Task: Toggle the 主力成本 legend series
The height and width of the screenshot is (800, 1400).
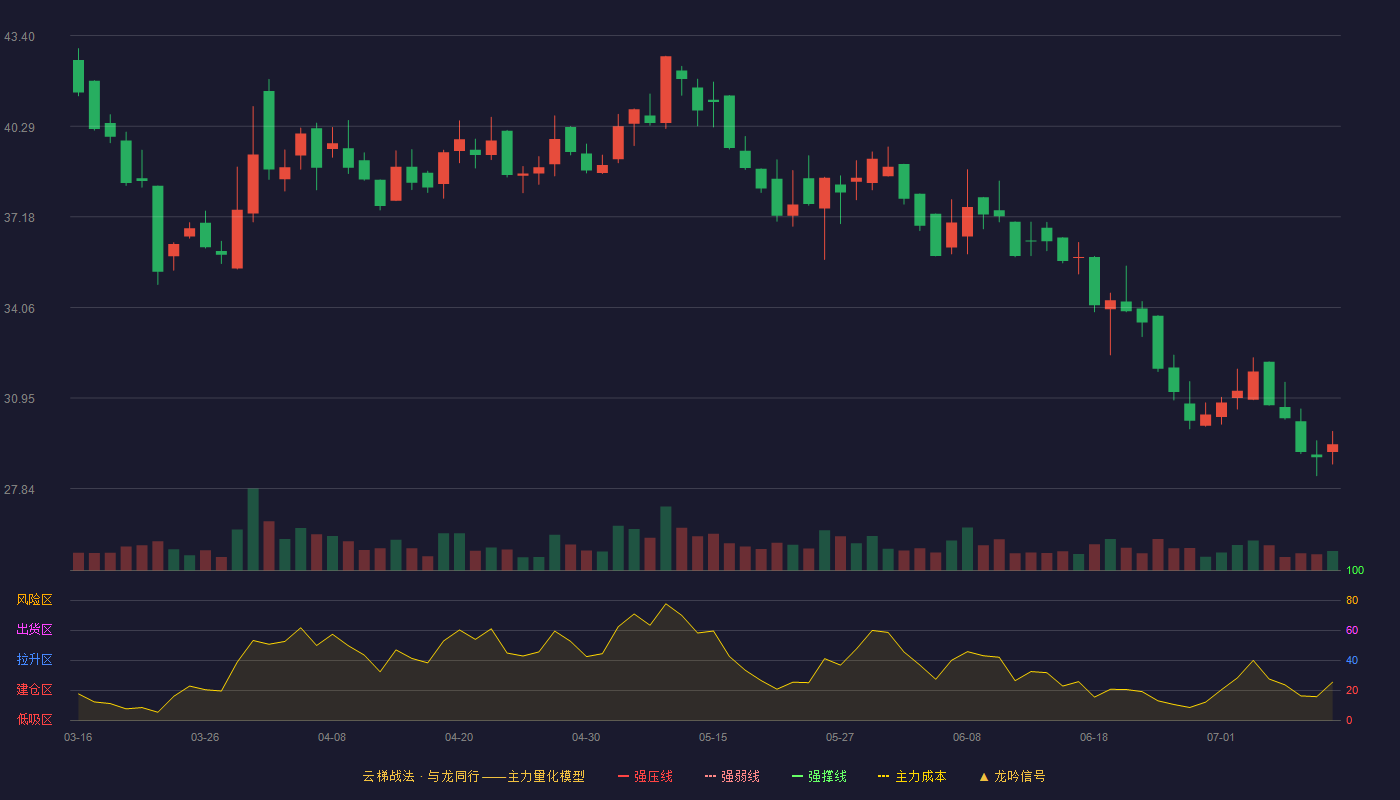Action: tap(912, 776)
